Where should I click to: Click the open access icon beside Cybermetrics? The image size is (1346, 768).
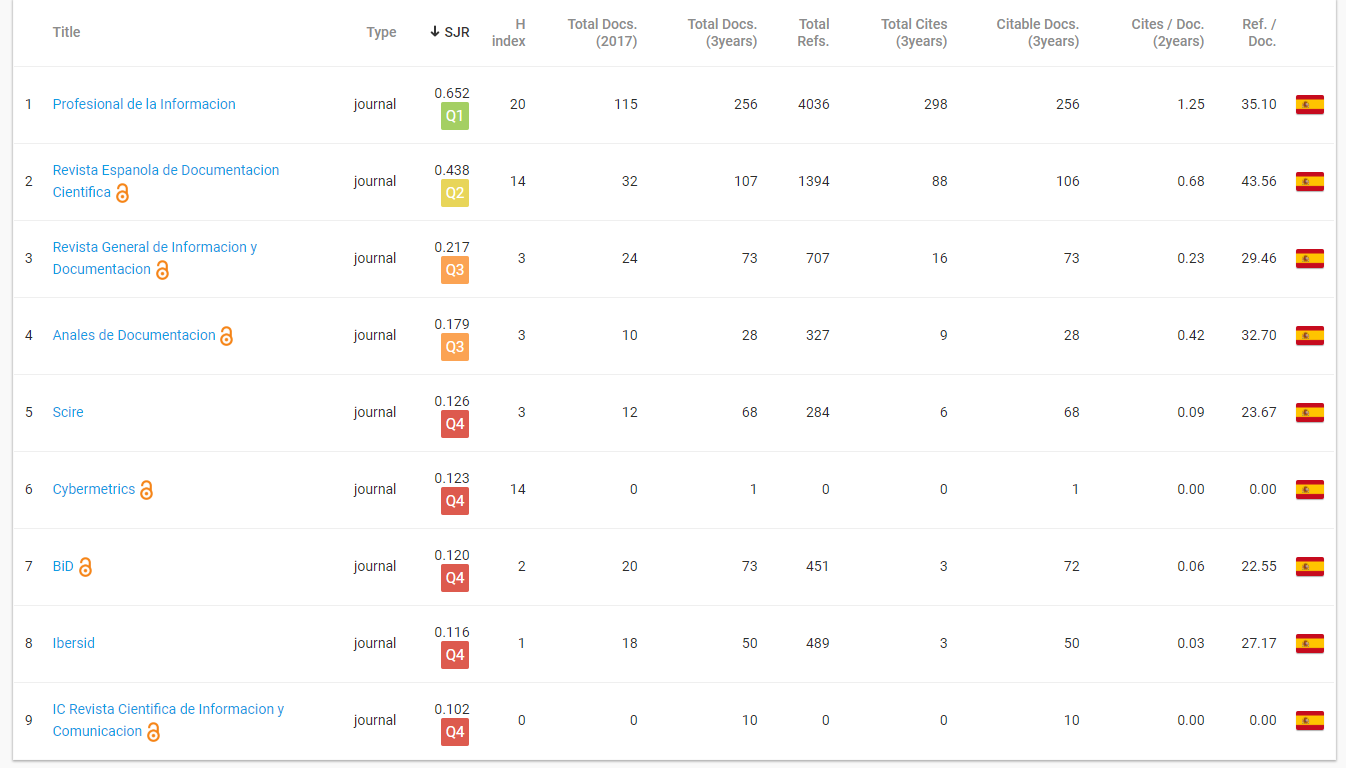point(147,490)
